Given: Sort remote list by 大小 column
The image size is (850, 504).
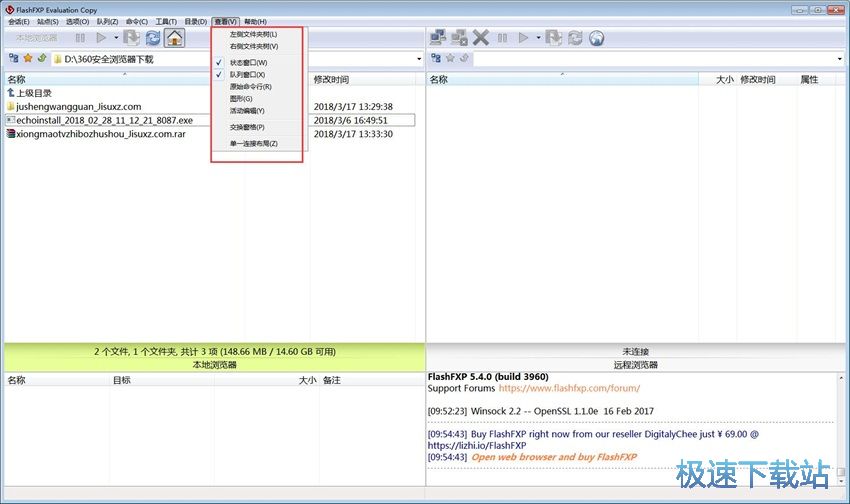Looking at the screenshot, I should 725,79.
